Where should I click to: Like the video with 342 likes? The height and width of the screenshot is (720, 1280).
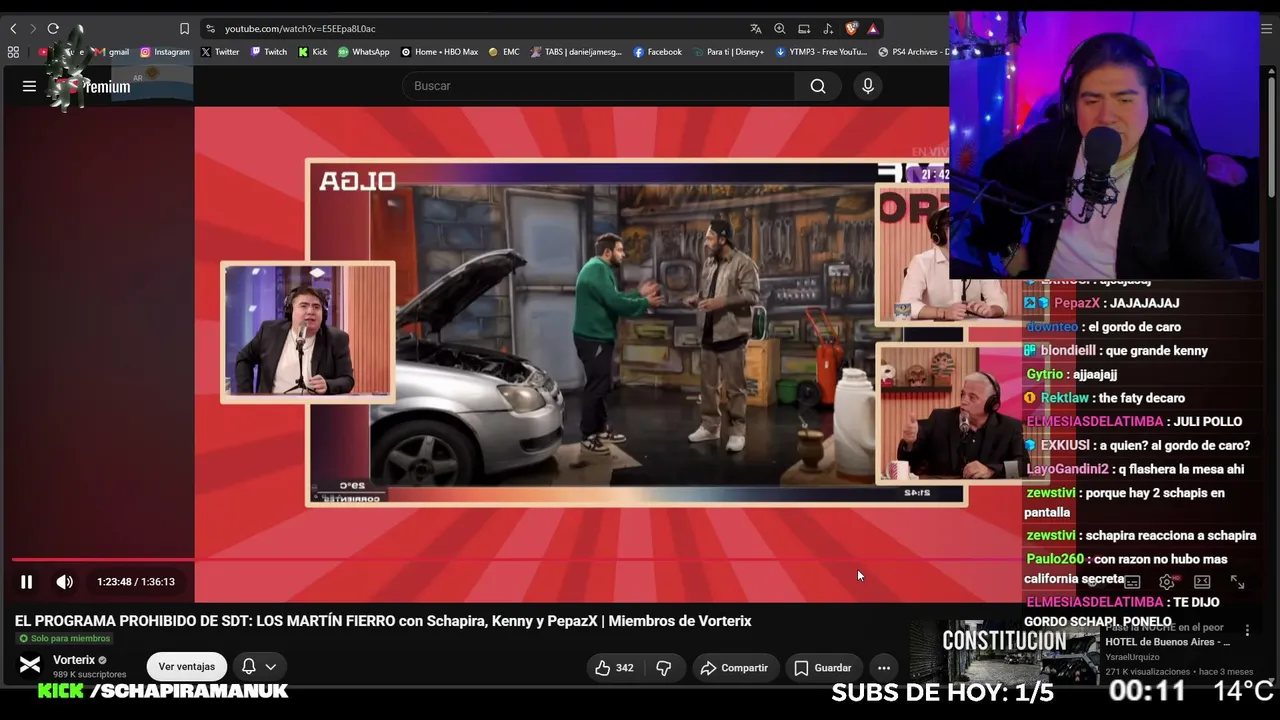[614, 668]
